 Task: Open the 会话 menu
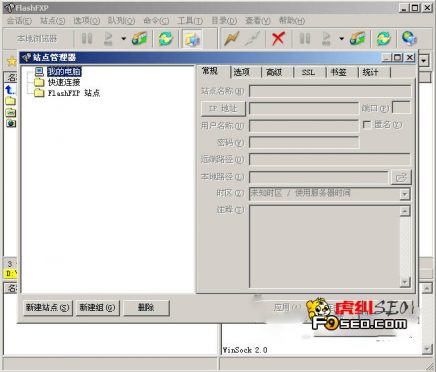click(19, 21)
